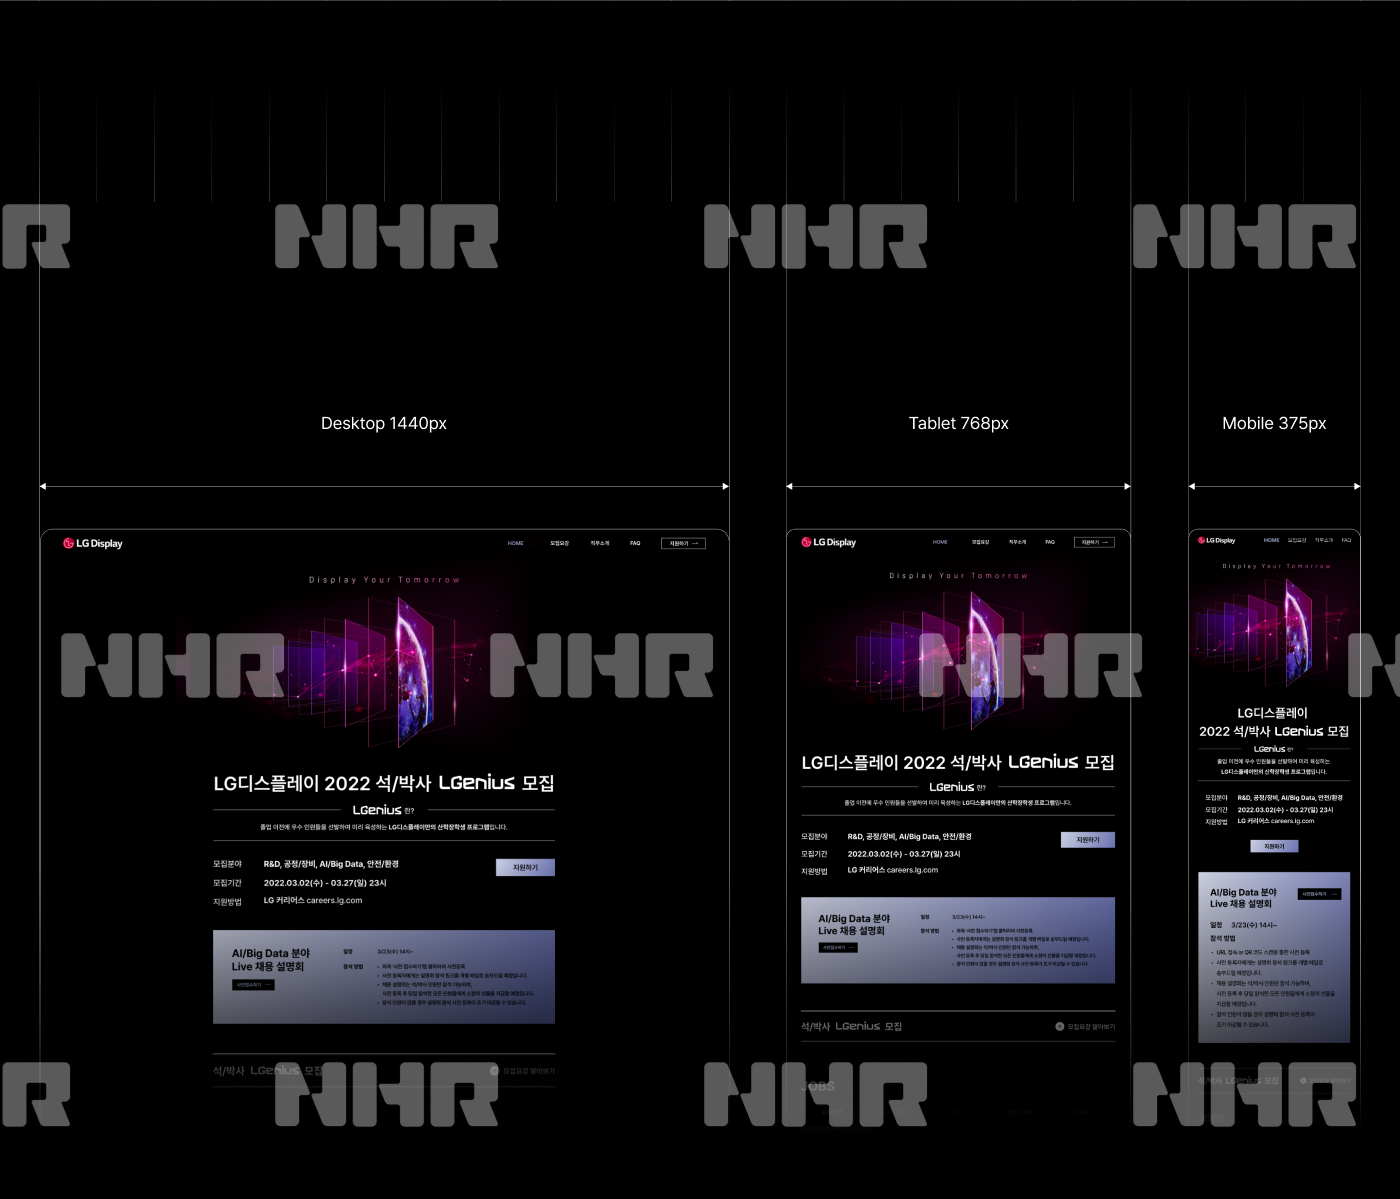The image size is (1400, 1199).
Task: Click LG Display logo in the desktop mockup
Action: tap(93, 544)
